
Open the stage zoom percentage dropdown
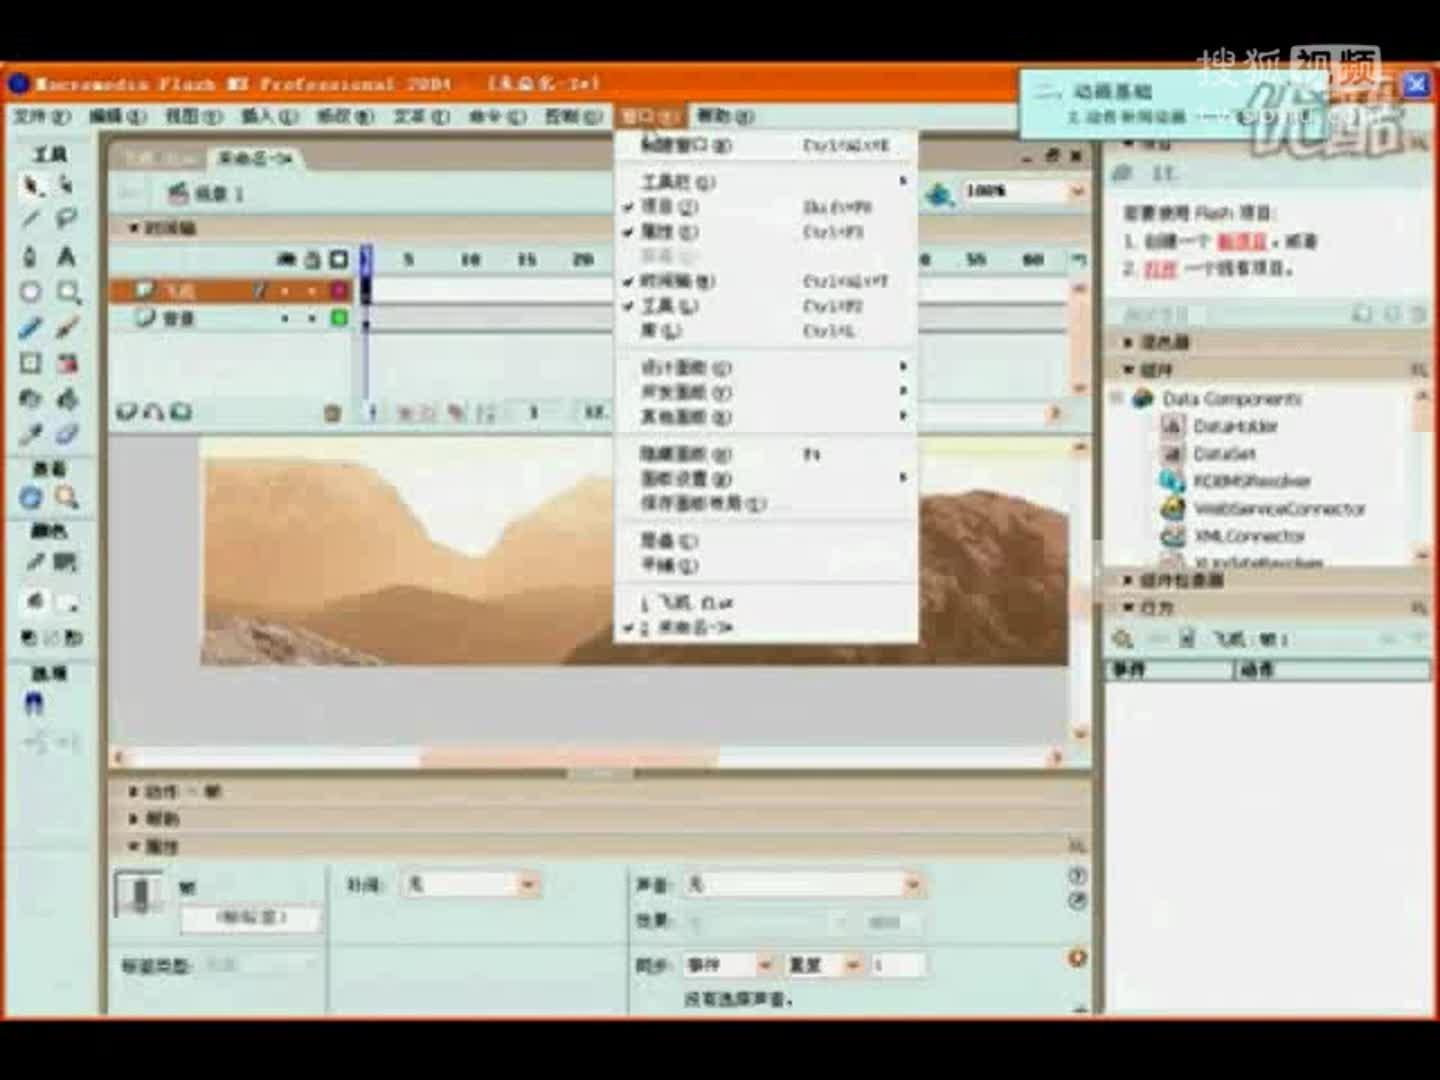click(1075, 190)
